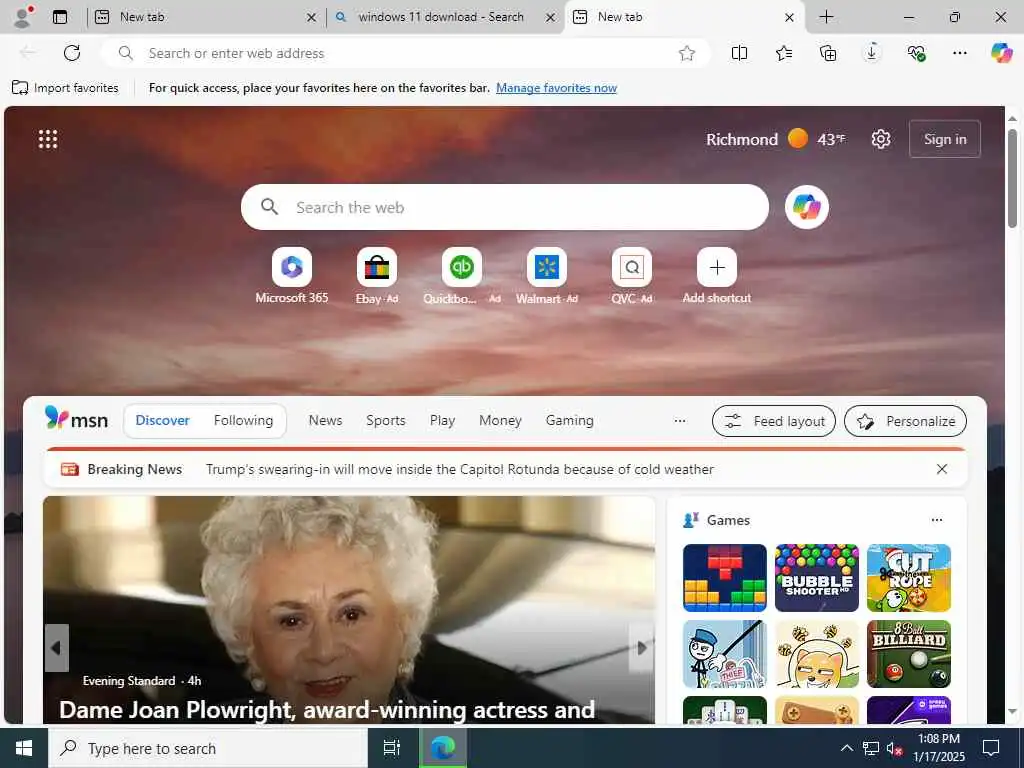Show next story in carousel
This screenshot has height=768, width=1024.
(x=641, y=648)
